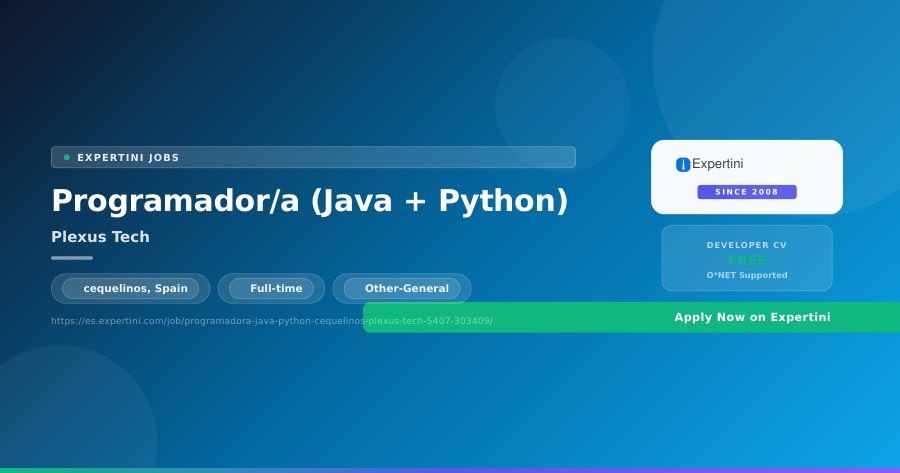Viewport: 900px width, 473px height.
Task: Click the Plexus Tech company name
Action: pos(100,236)
